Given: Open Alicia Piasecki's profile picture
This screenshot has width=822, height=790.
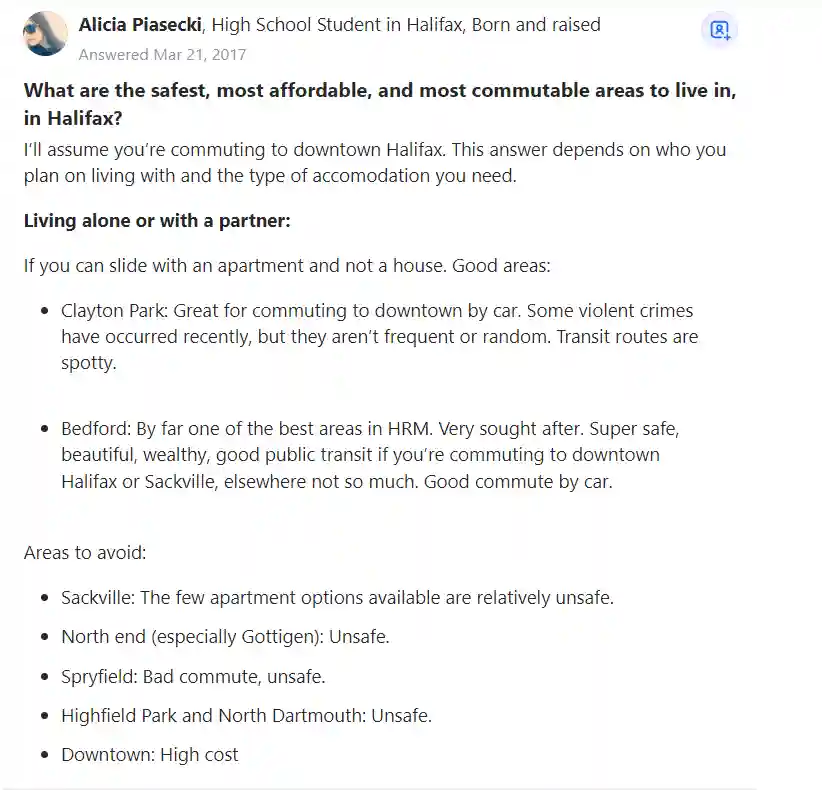Looking at the screenshot, I should (45, 33).
